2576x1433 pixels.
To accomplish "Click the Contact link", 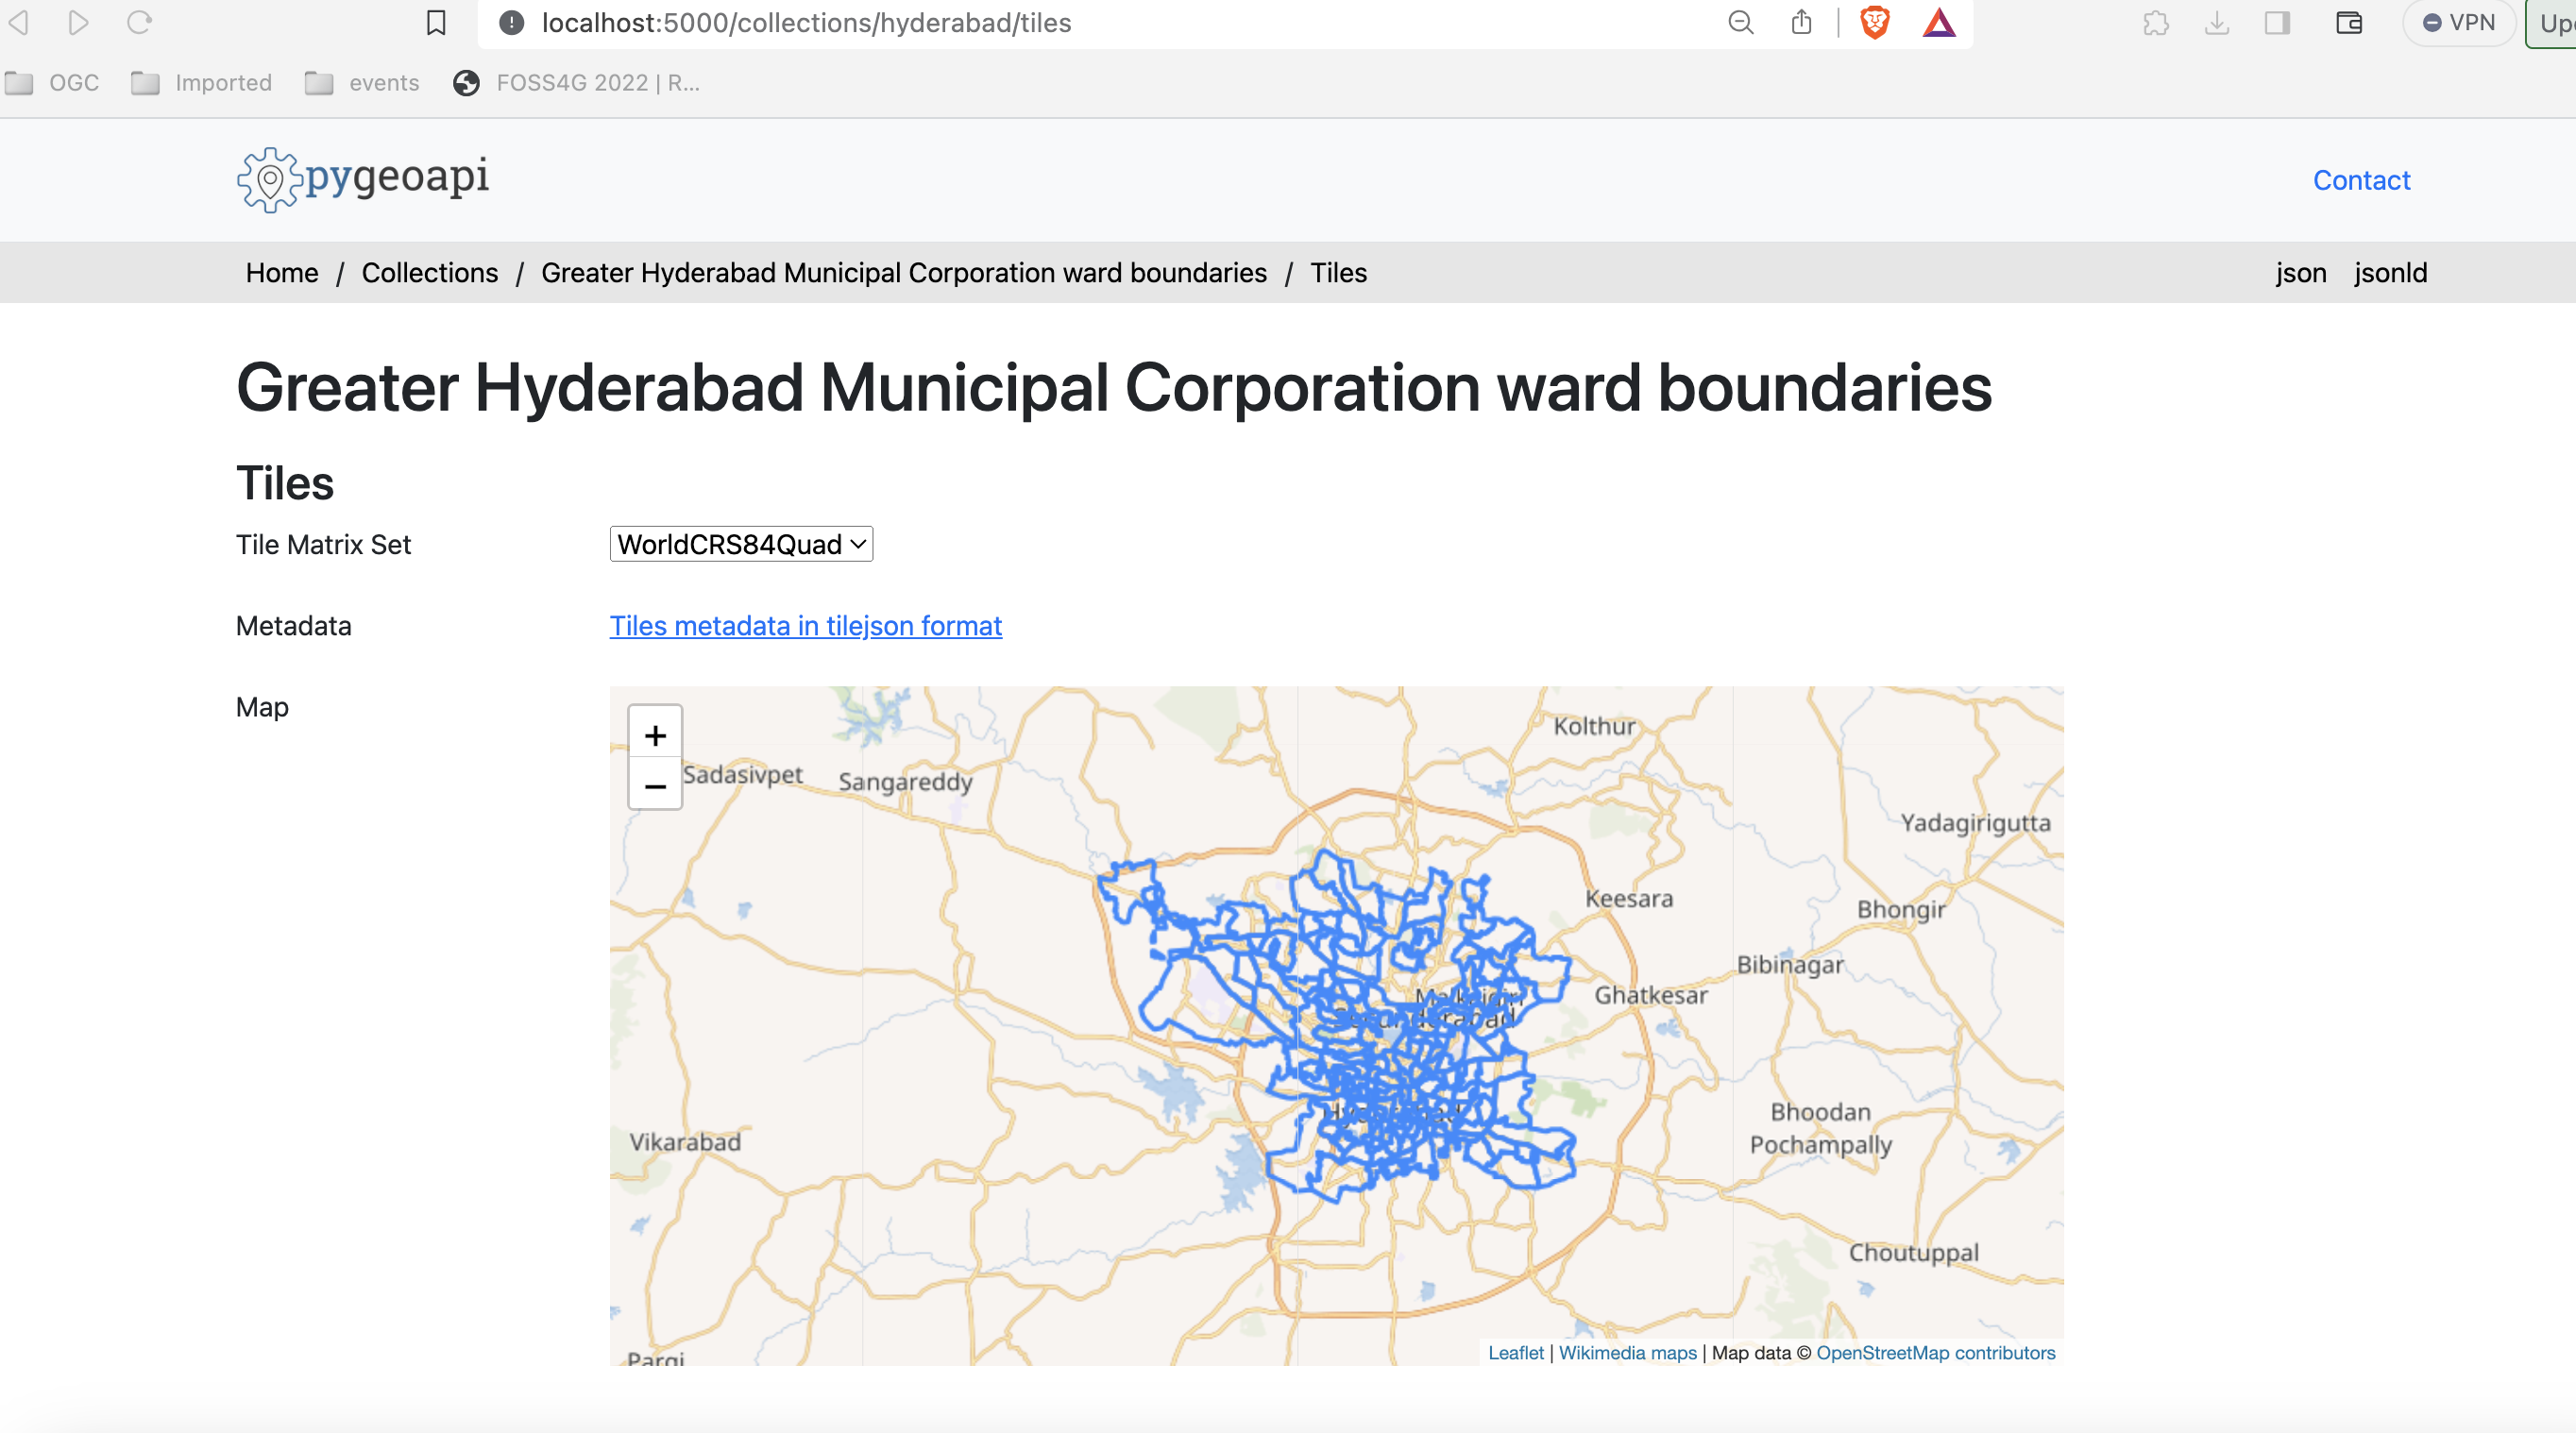I will point(2361,180).
